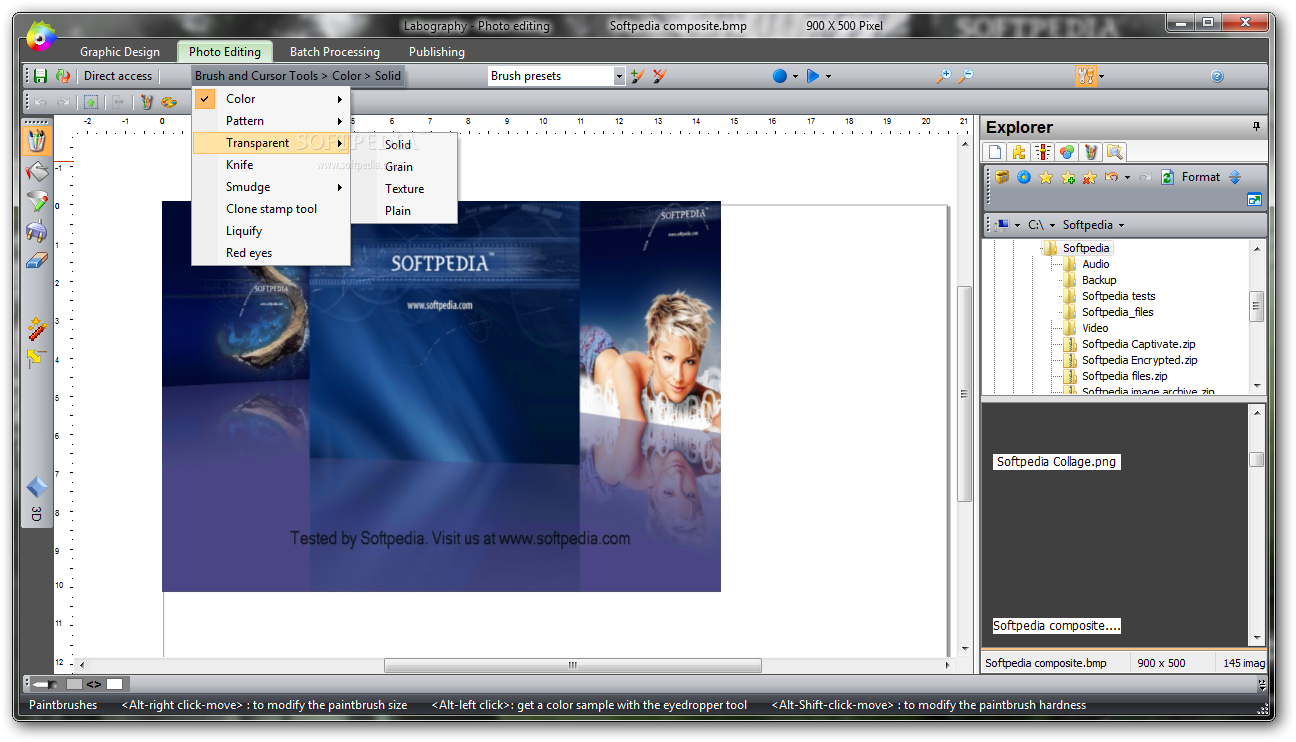Switch to the Batch Processing tab
This screenshot has width=1296, height=742.
click(x=335, y=52)
